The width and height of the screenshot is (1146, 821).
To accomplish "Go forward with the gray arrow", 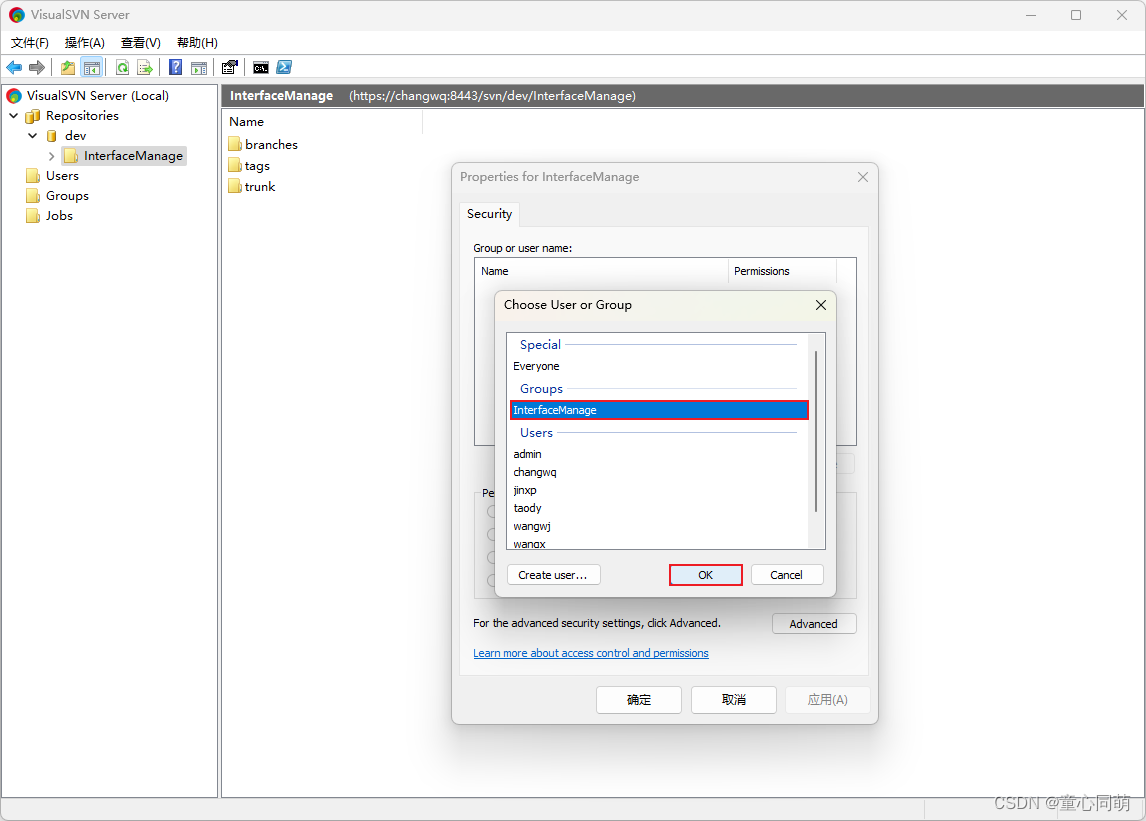I will coord(37,67).
